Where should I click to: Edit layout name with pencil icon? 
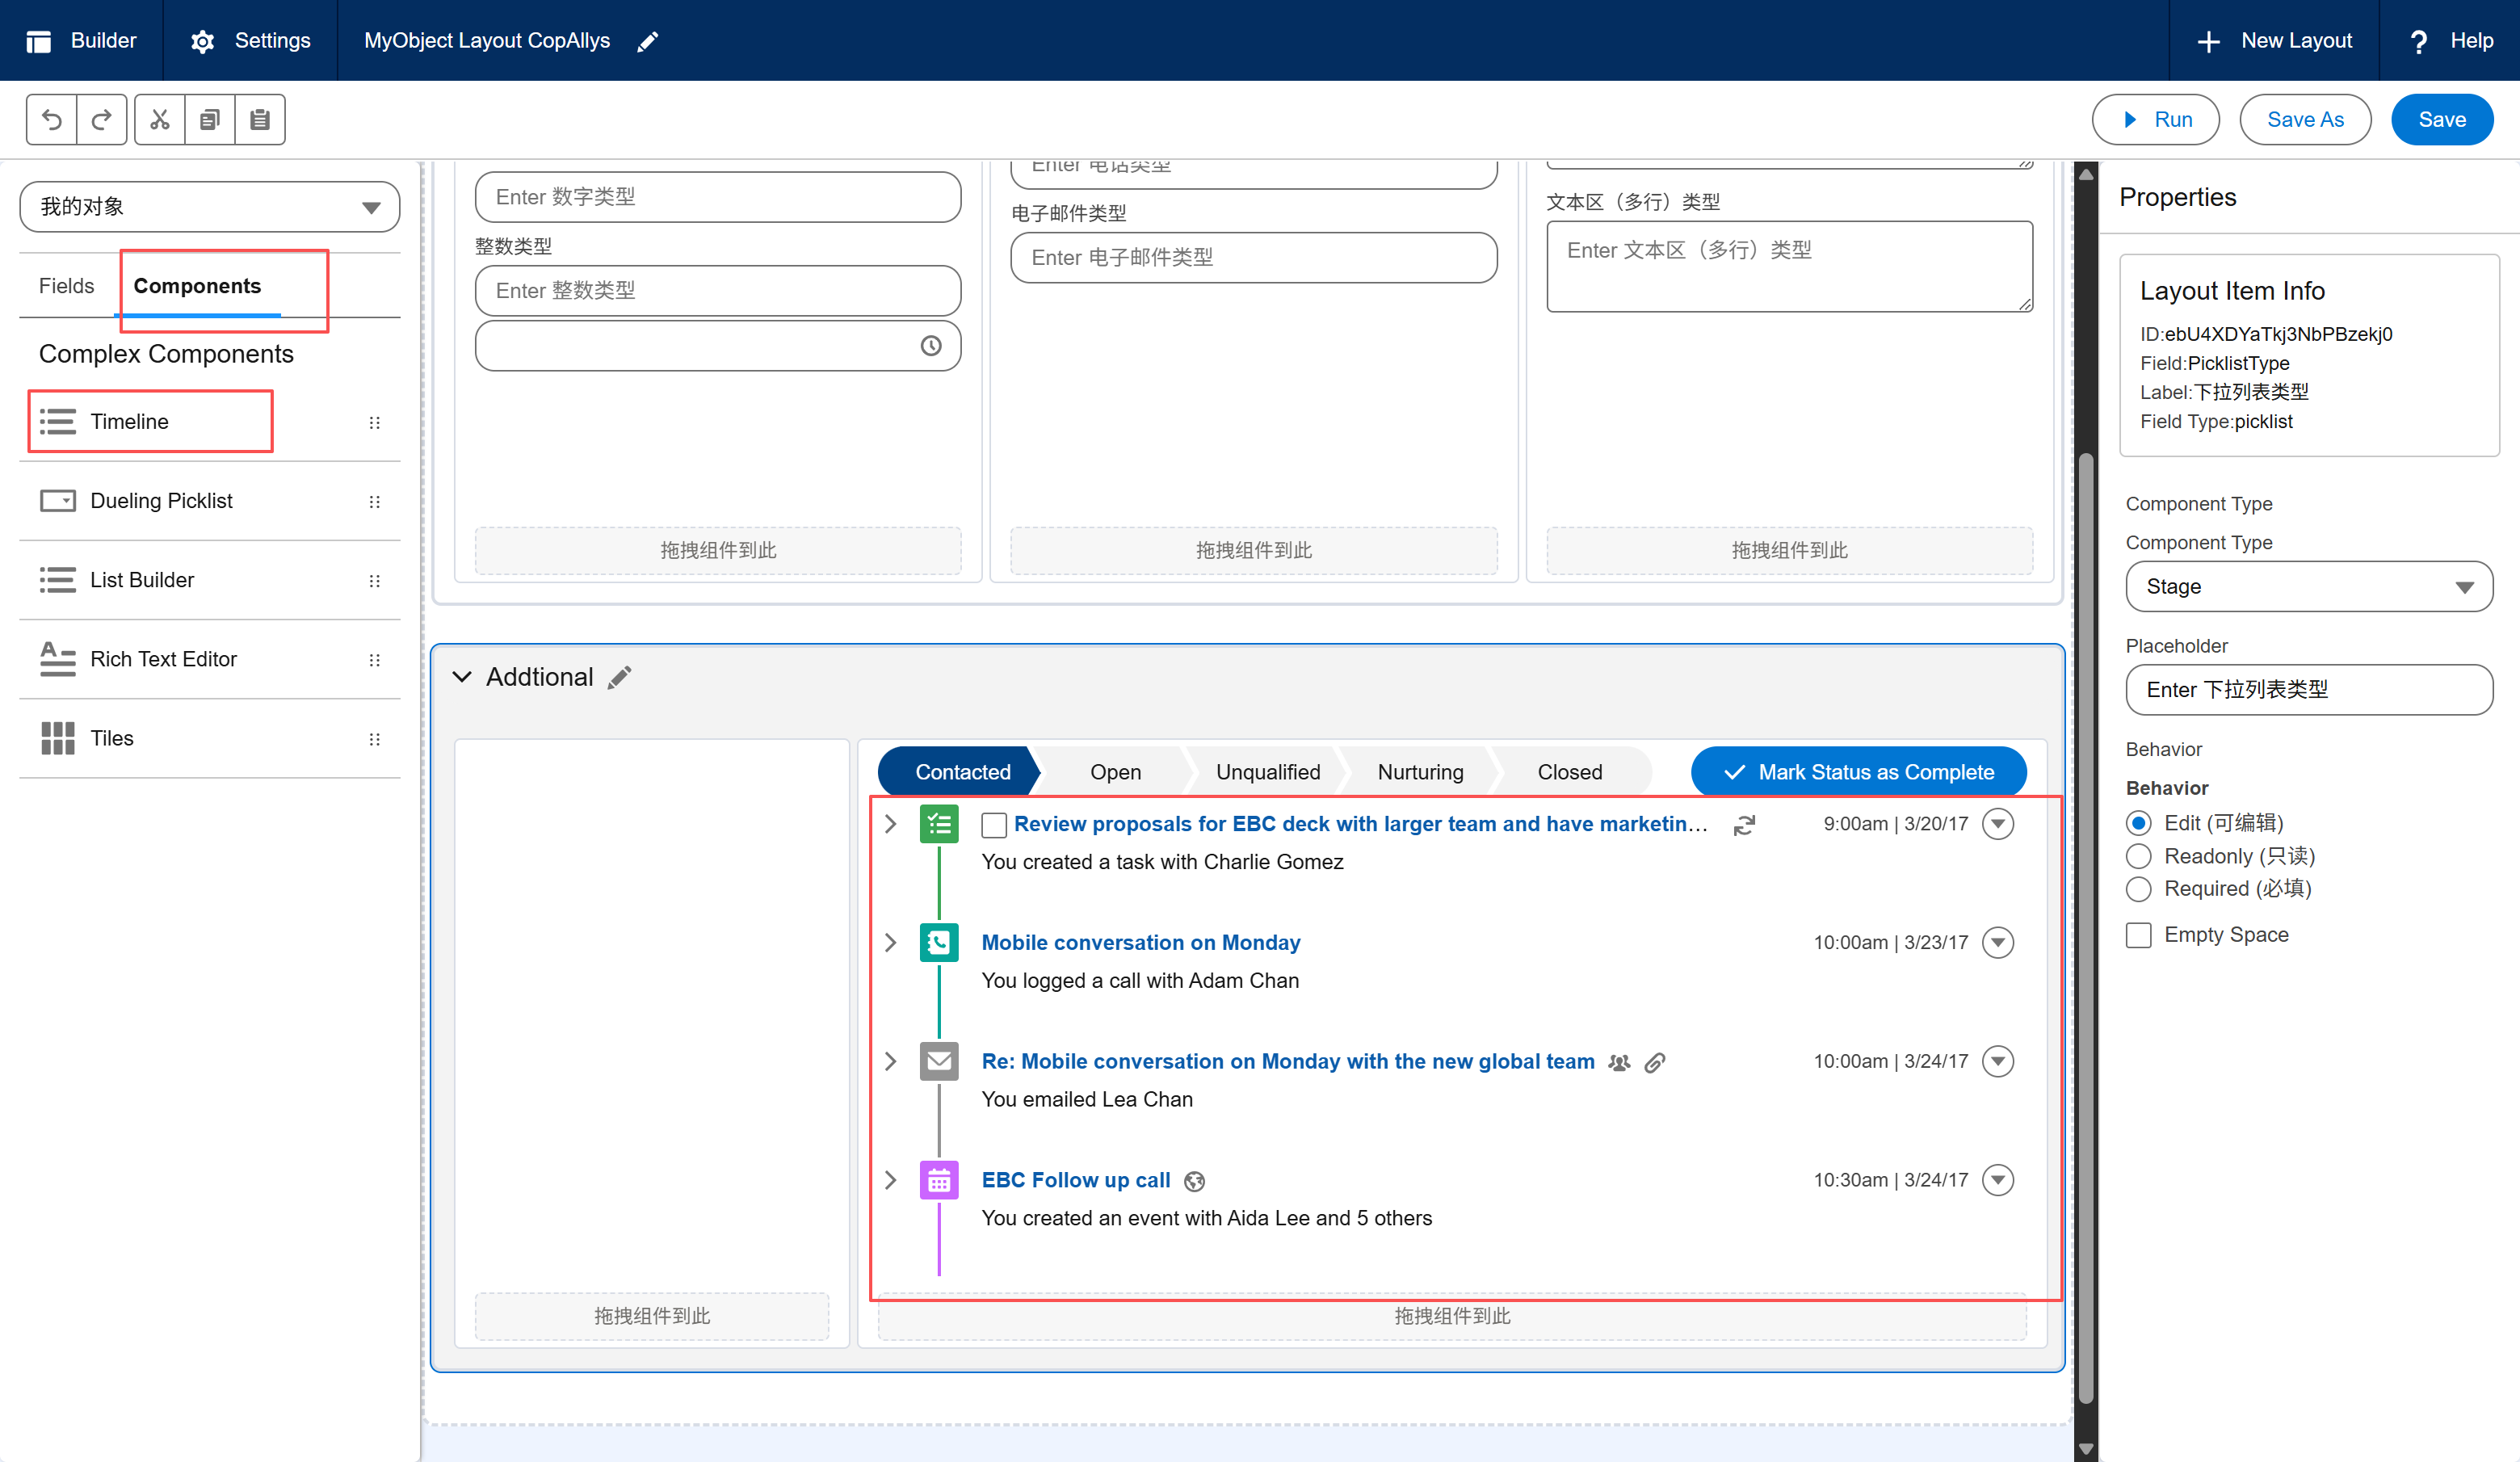coord(648,41)
